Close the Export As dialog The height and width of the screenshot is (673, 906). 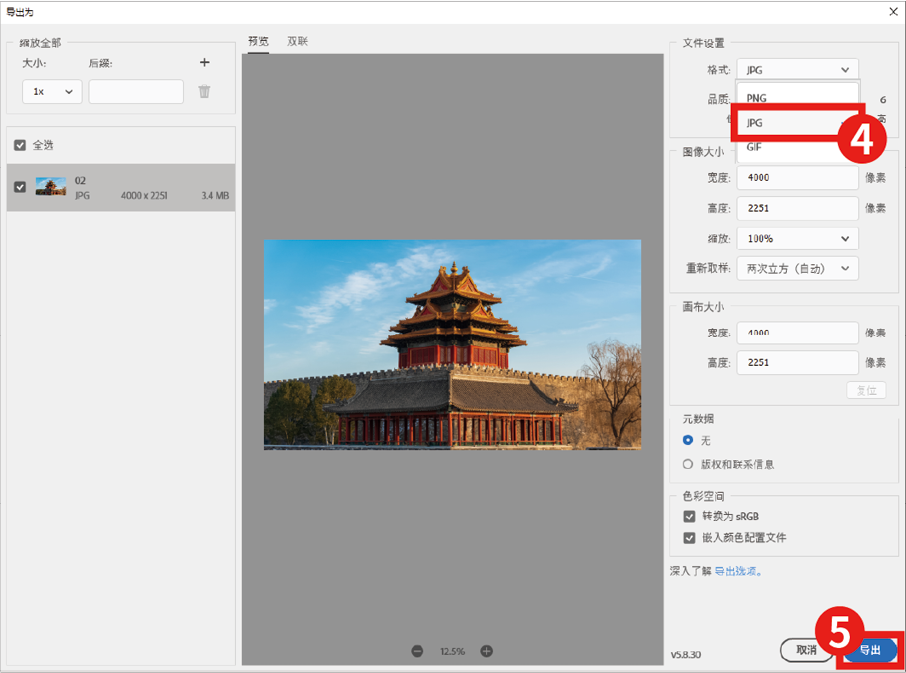[892, 11]
